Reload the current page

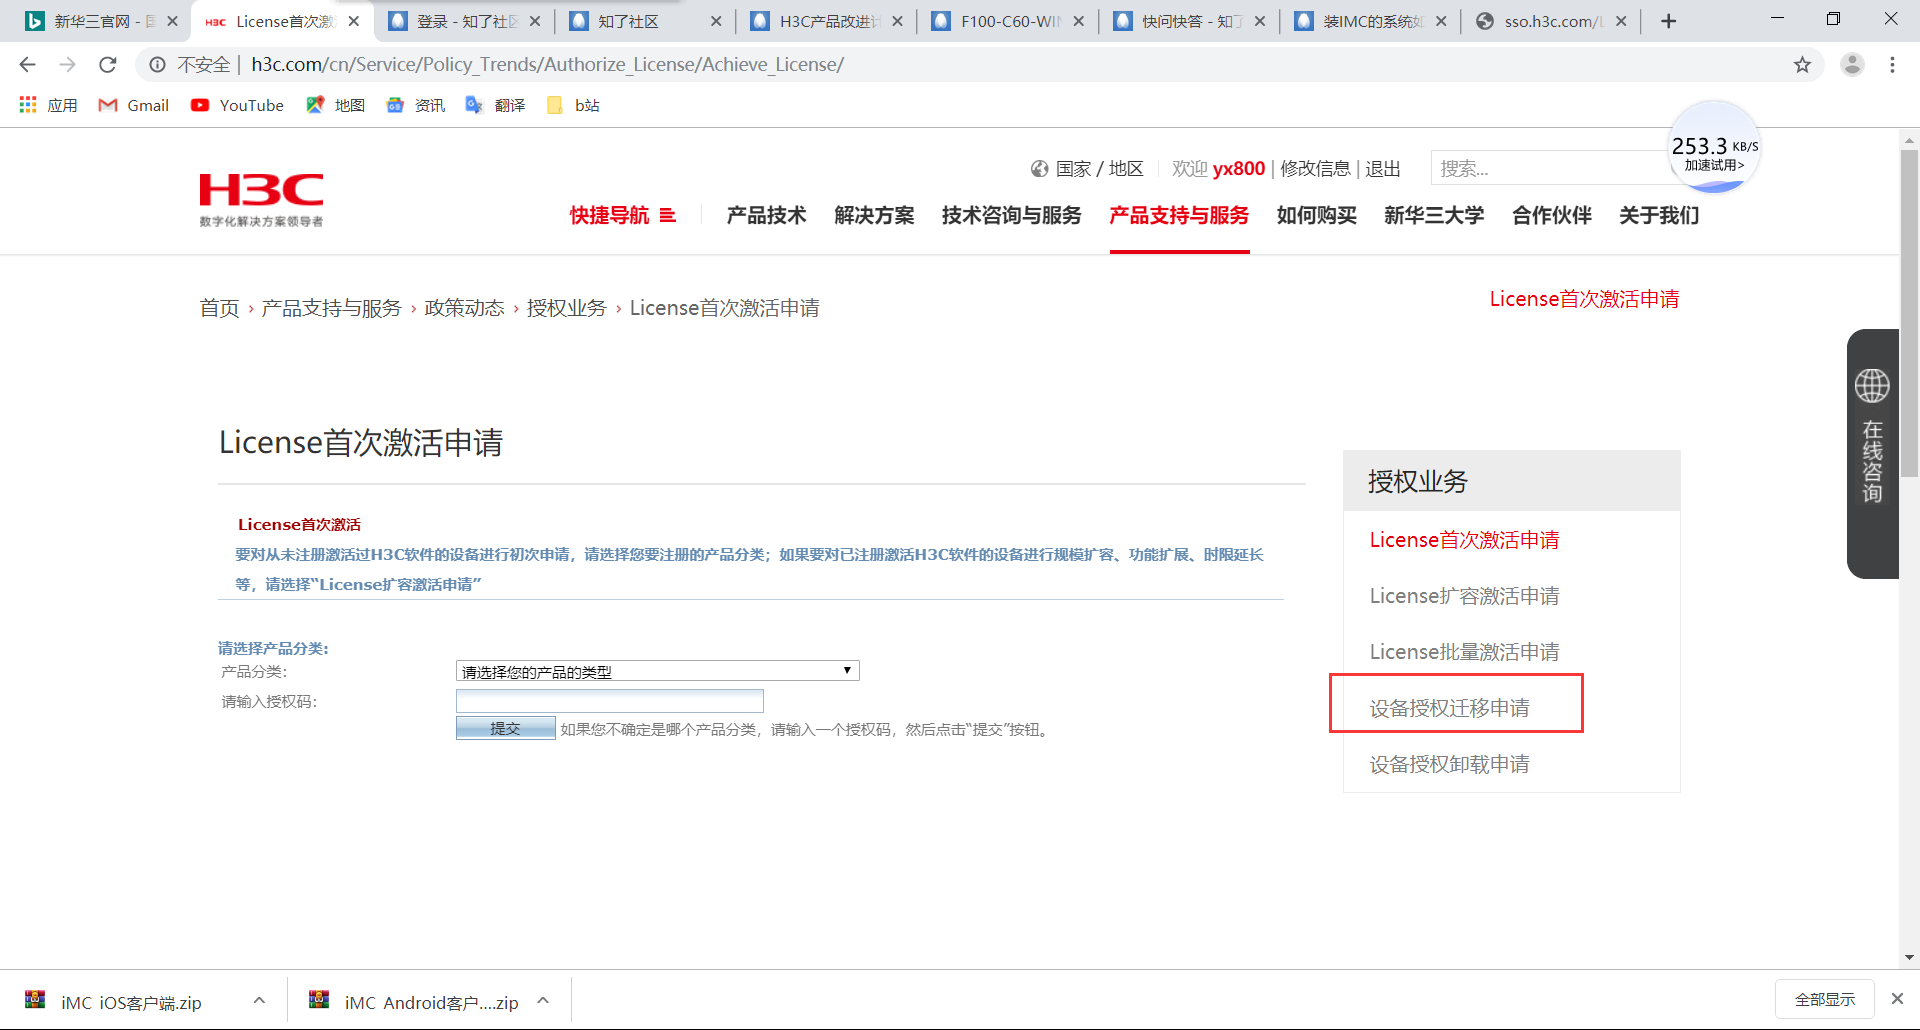point(108,65)
